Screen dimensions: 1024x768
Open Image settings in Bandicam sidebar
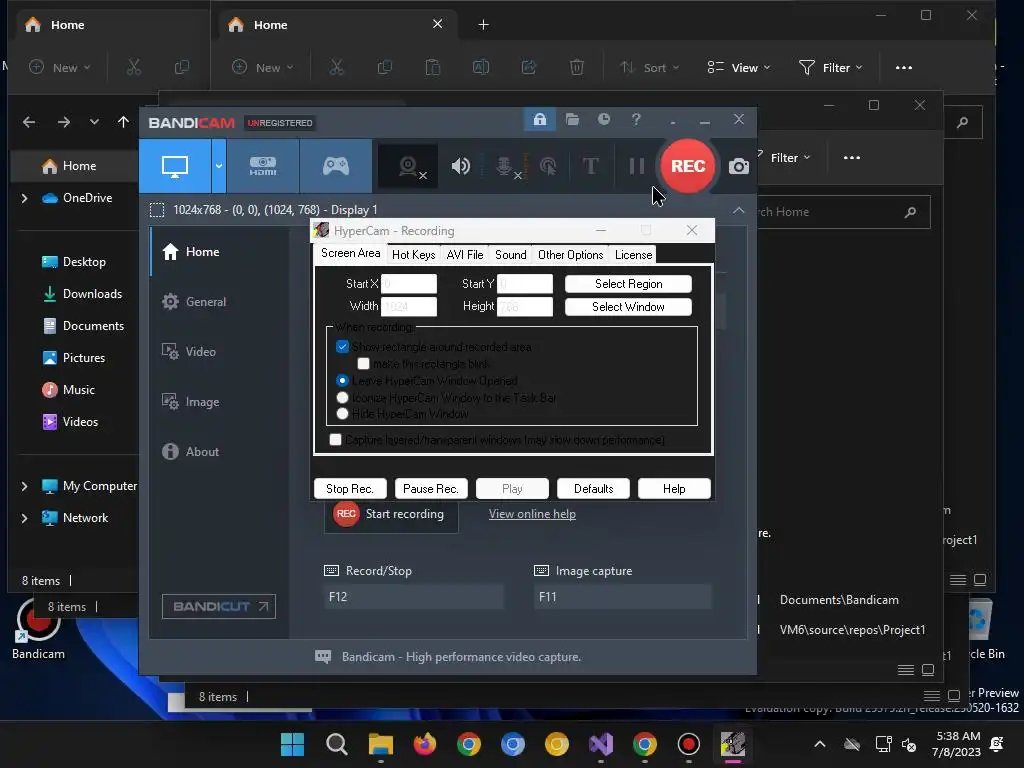tap(202, 402)
